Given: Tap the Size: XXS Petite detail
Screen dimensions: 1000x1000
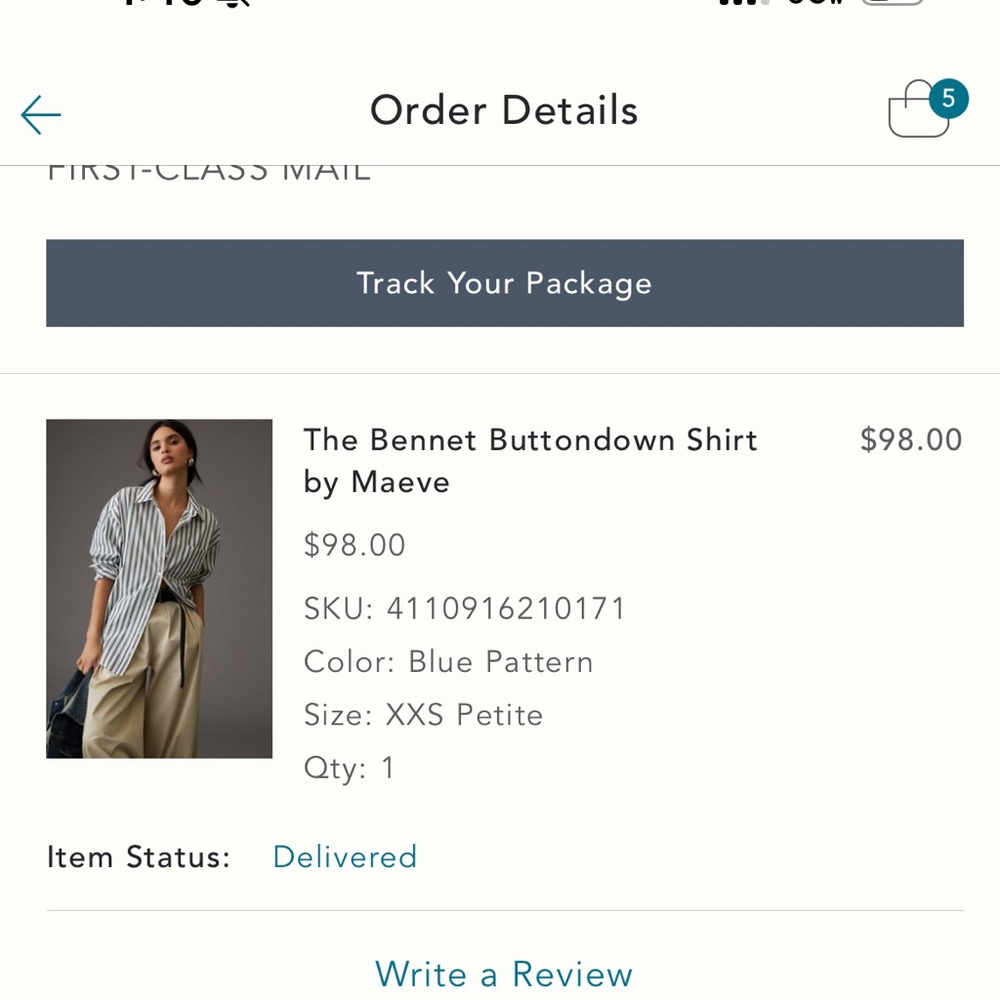Looking at the screenshot, I should click(x=423, y=714).
